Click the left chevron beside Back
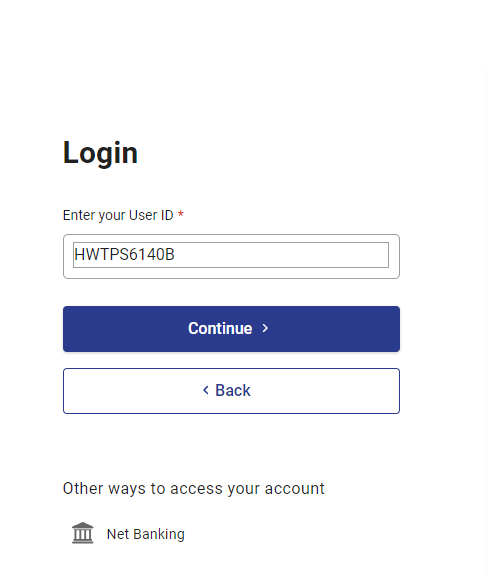This screenshot has width=487, height=577. tap(206, 390)
